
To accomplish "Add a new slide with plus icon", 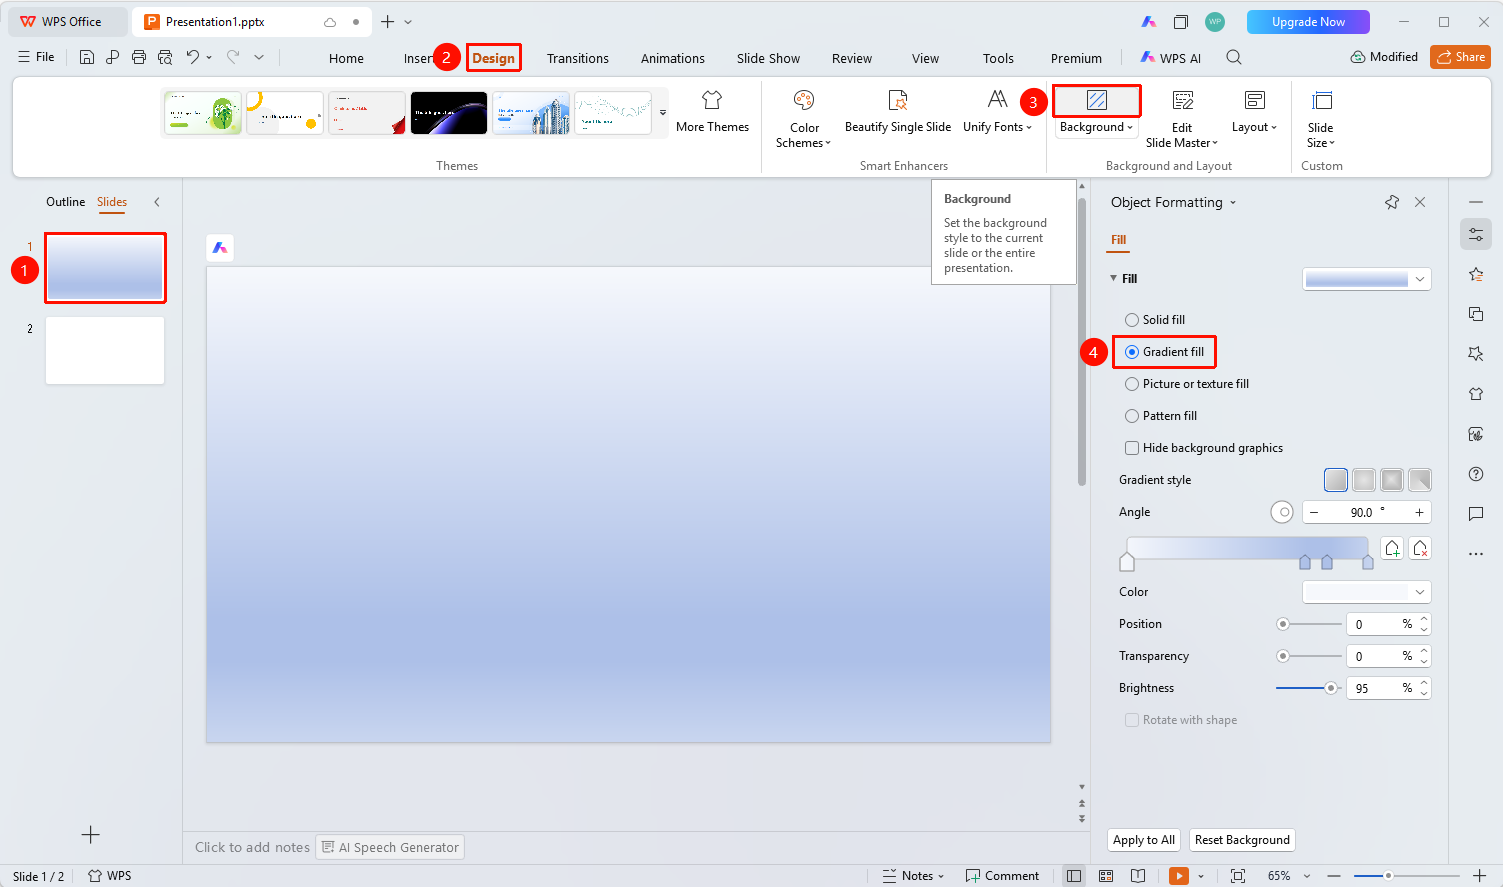I will 90,835.
